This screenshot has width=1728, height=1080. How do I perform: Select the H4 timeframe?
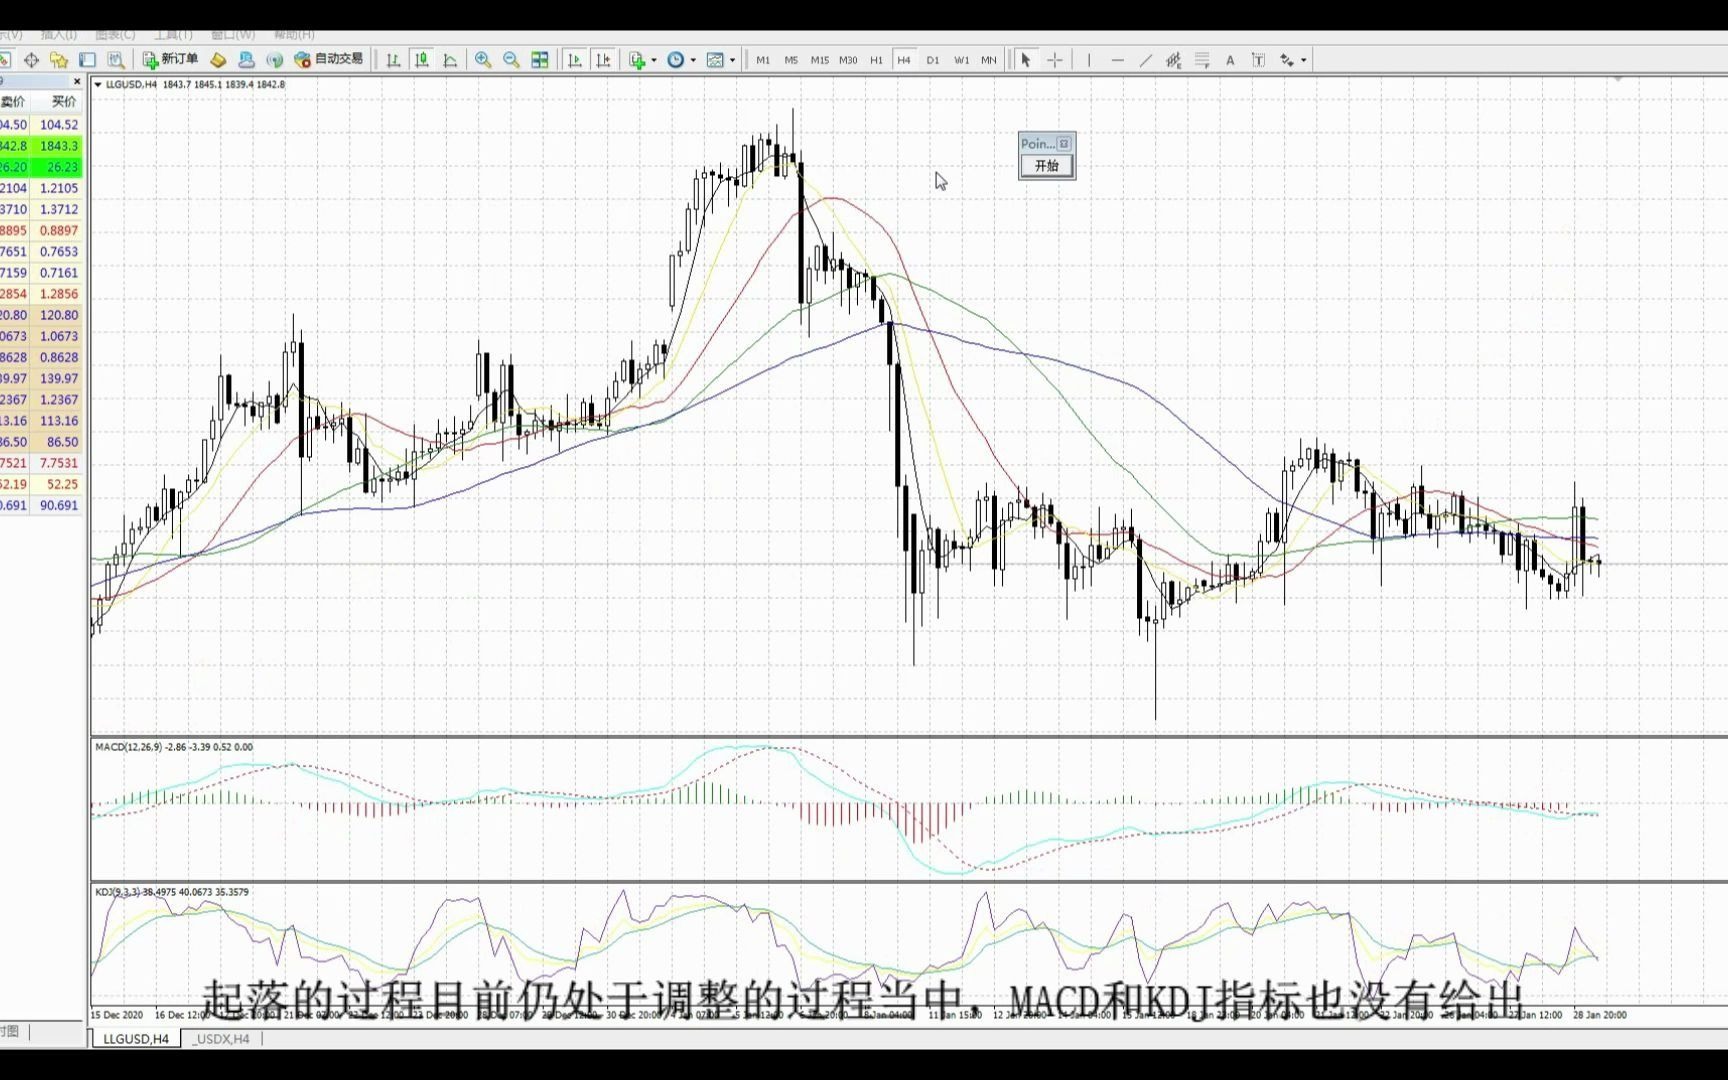pyautogui.click(x=904, y=60)
